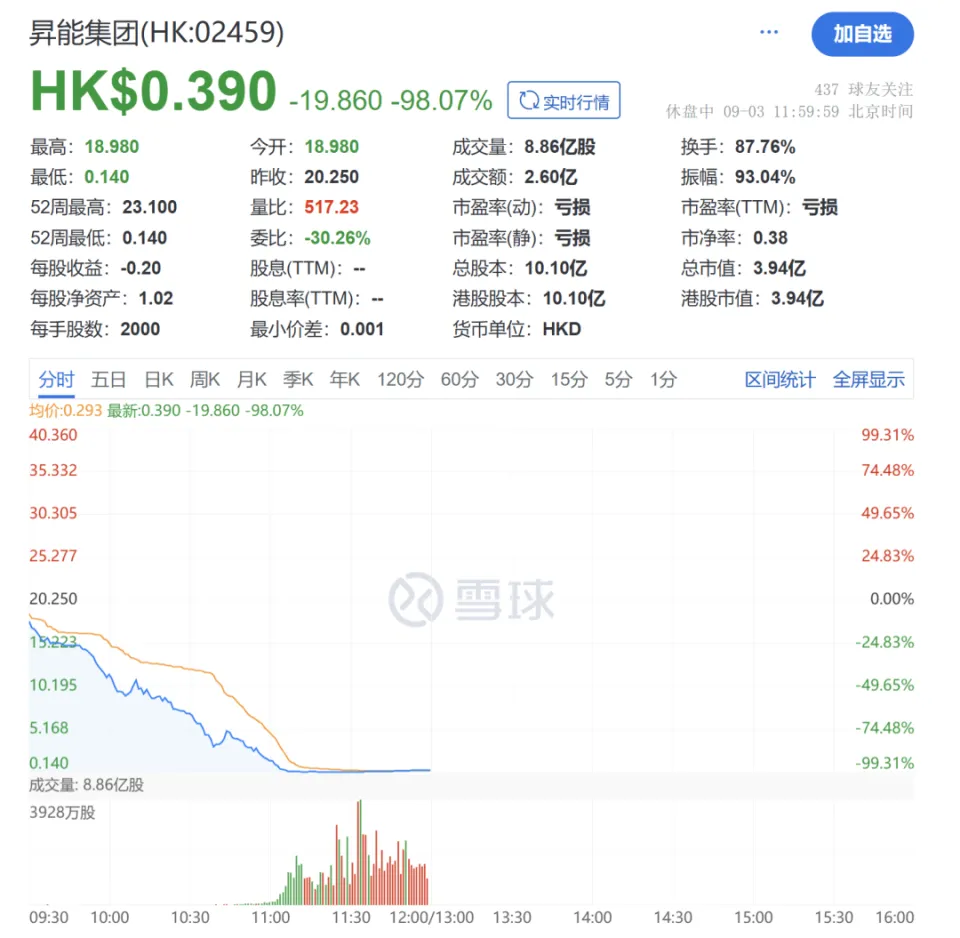Select the 季K quarterly candlestick tab
Screen dimensions: 960x938
[x=298, y=380]
